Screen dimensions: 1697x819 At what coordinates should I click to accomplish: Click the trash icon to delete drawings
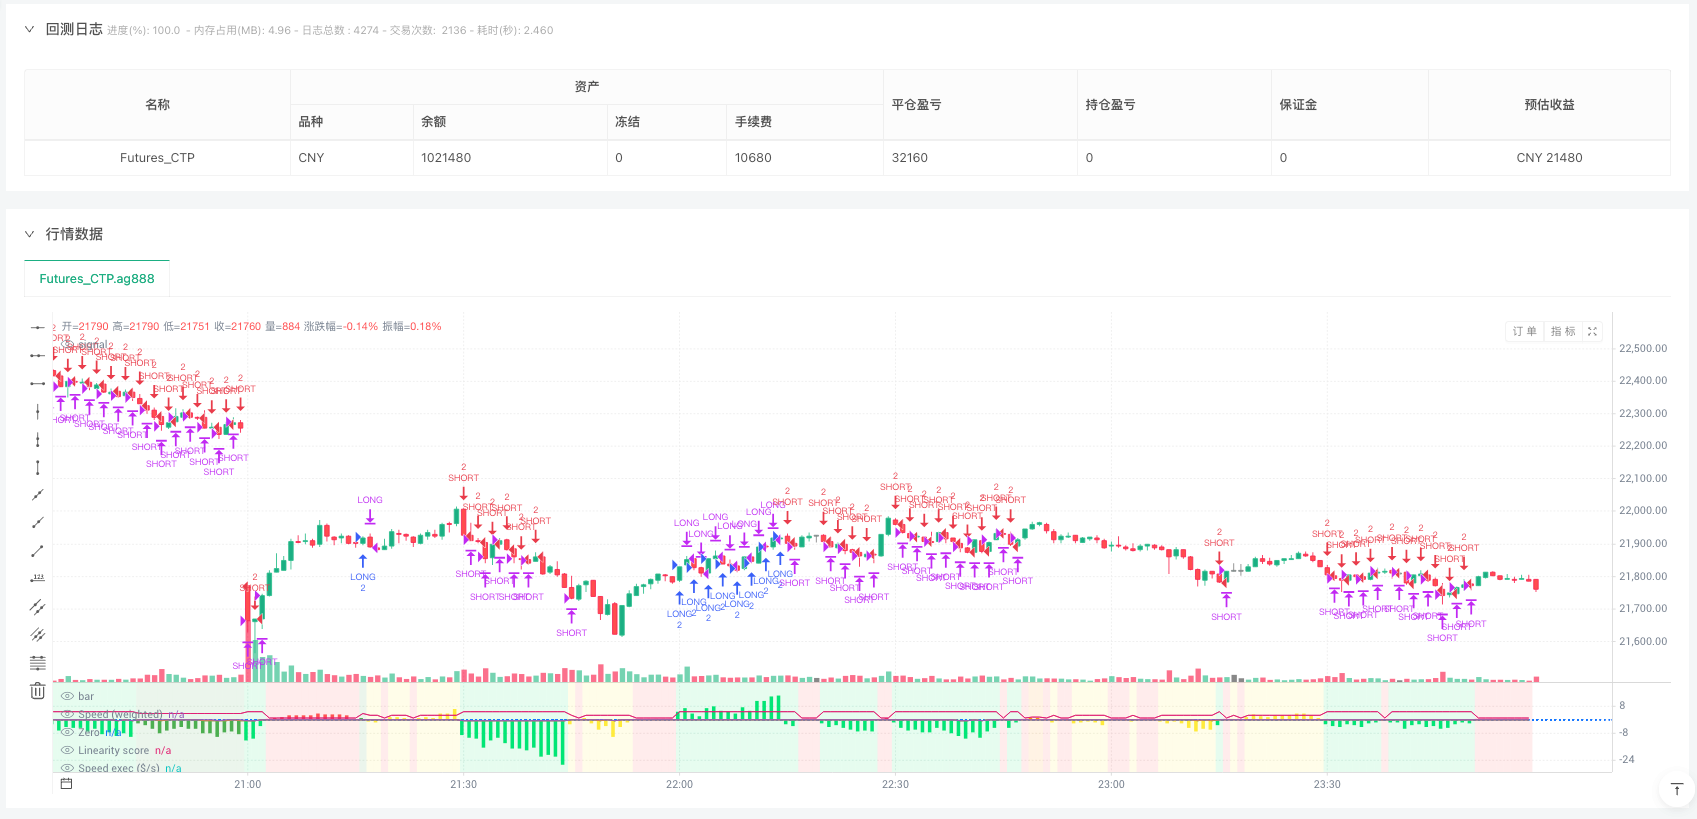(37, 690)
